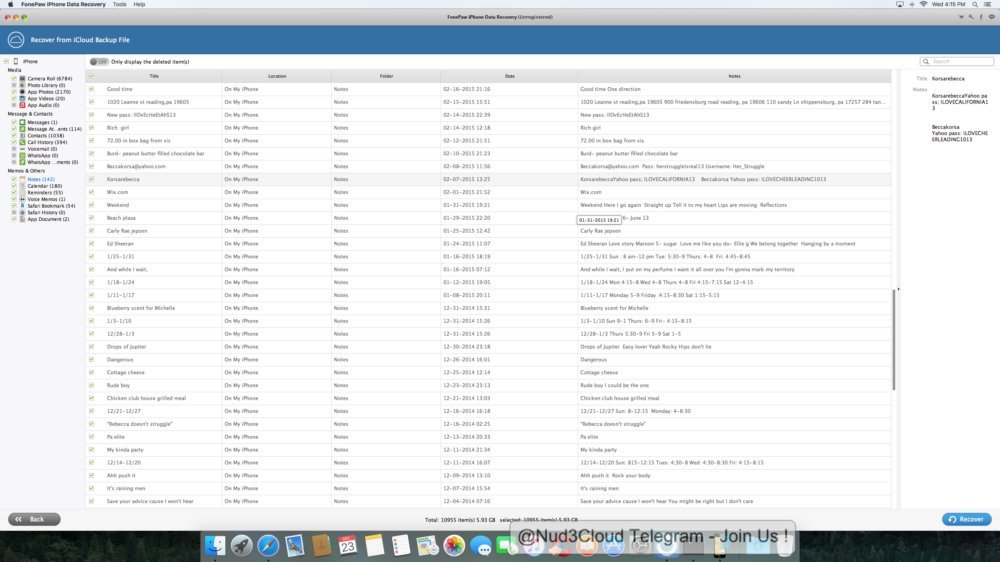Select 'Chicken club house grilled meal' title
Screen dimensions: 1000x562
click(x=146, y=398)
